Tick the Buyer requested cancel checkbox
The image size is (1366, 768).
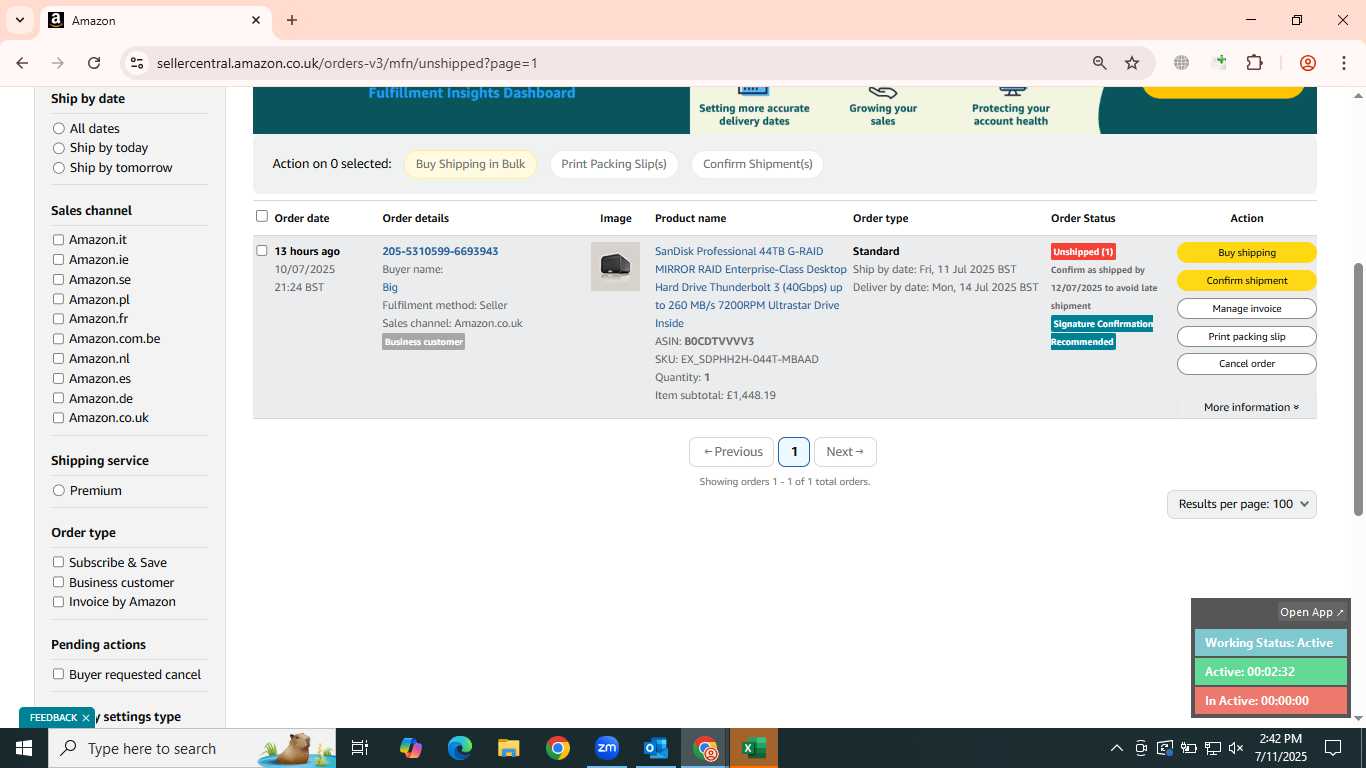[58, 674]
